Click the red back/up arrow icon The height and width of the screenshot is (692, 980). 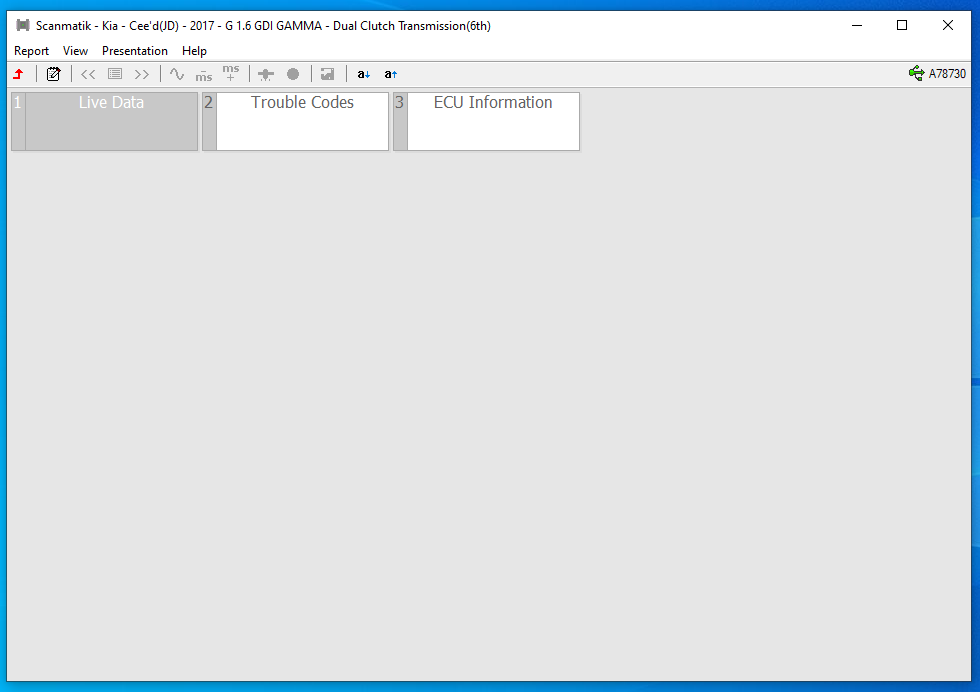pos(18,74)
